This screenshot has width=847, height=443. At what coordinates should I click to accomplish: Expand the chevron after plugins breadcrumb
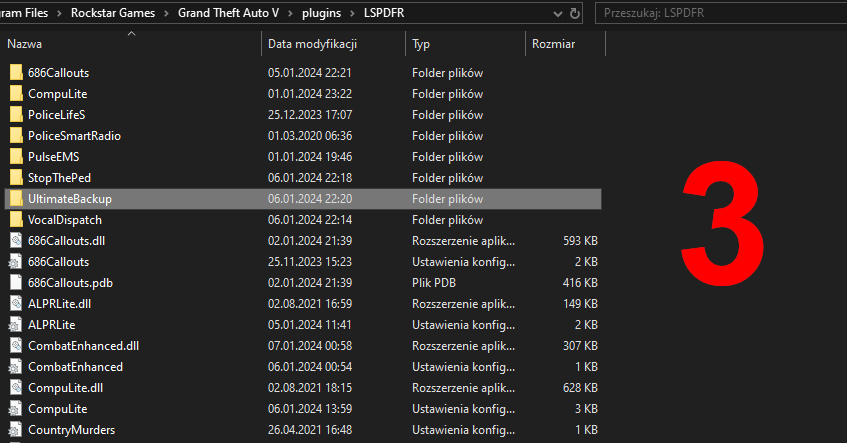click(352, 13)
